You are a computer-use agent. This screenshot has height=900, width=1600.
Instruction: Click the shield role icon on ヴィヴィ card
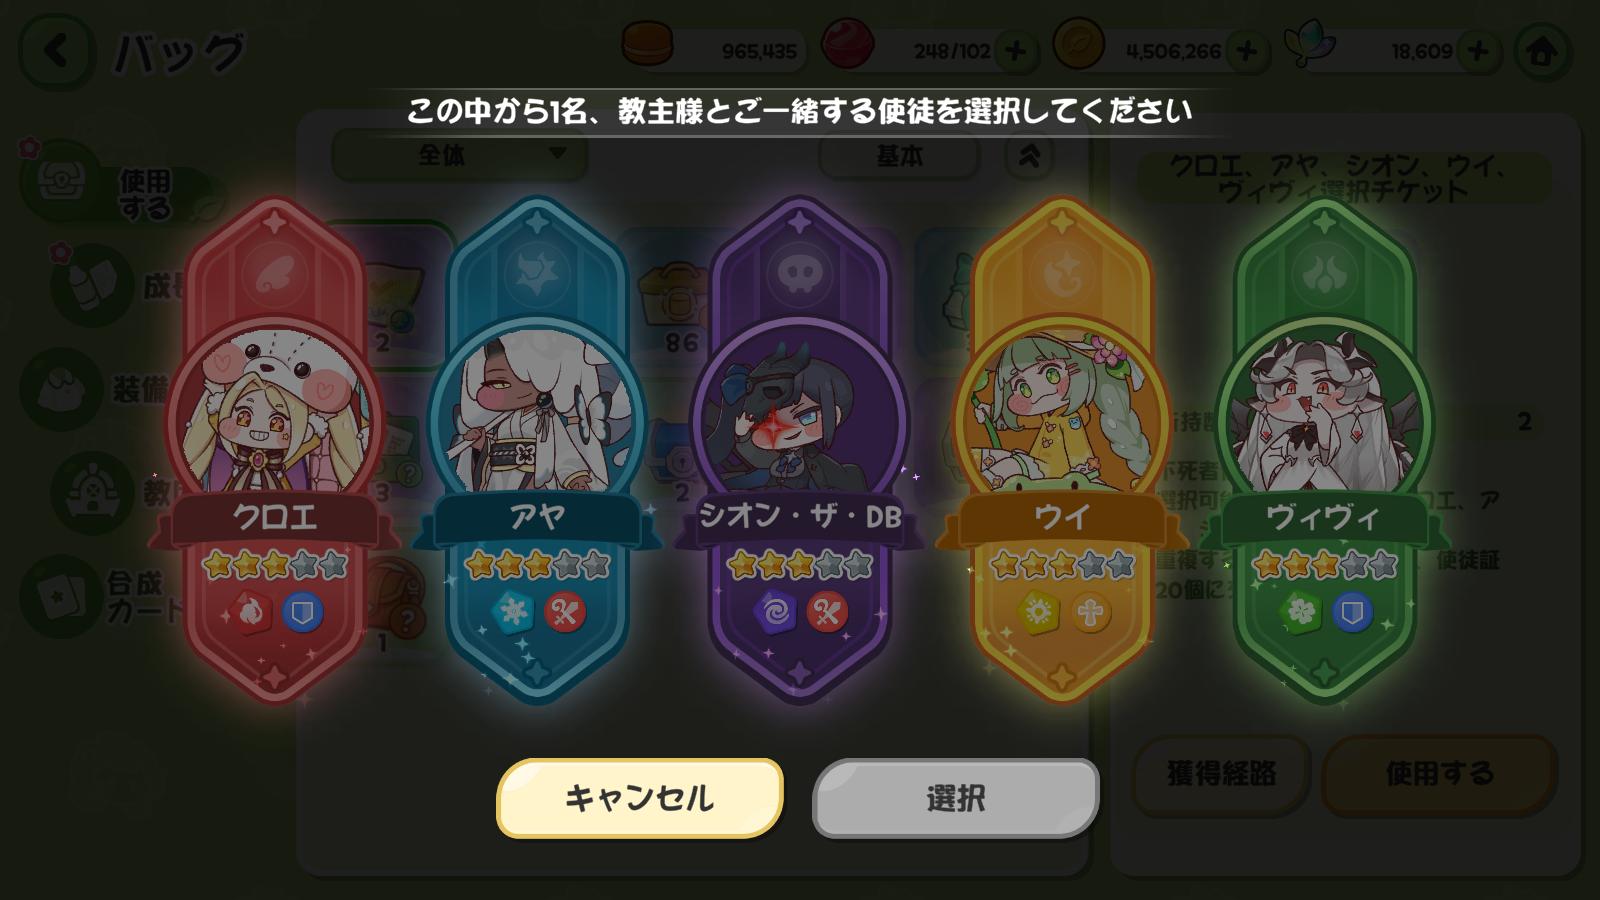coord(1351,612)
